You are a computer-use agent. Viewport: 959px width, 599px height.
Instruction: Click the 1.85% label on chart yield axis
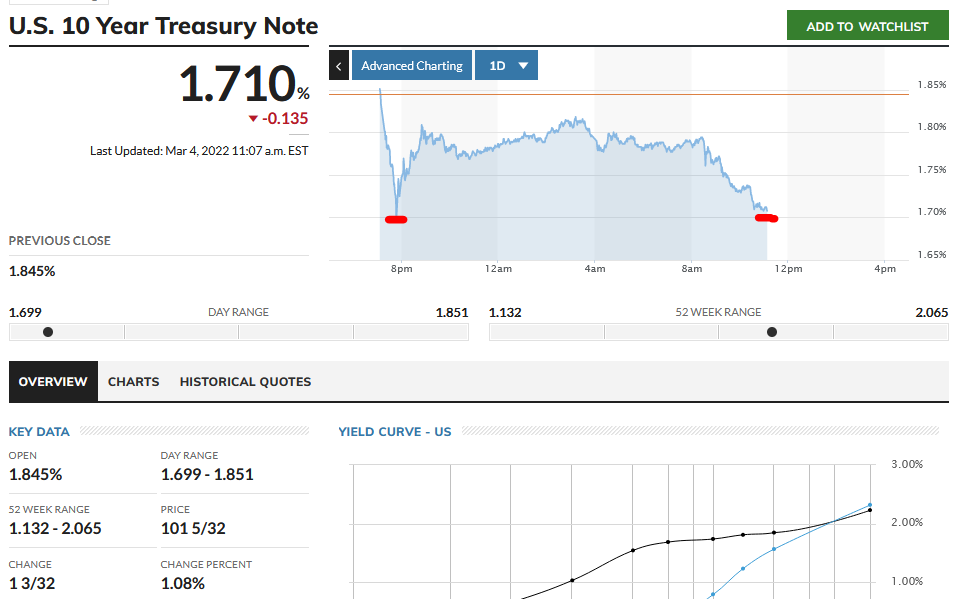point(932,84)
